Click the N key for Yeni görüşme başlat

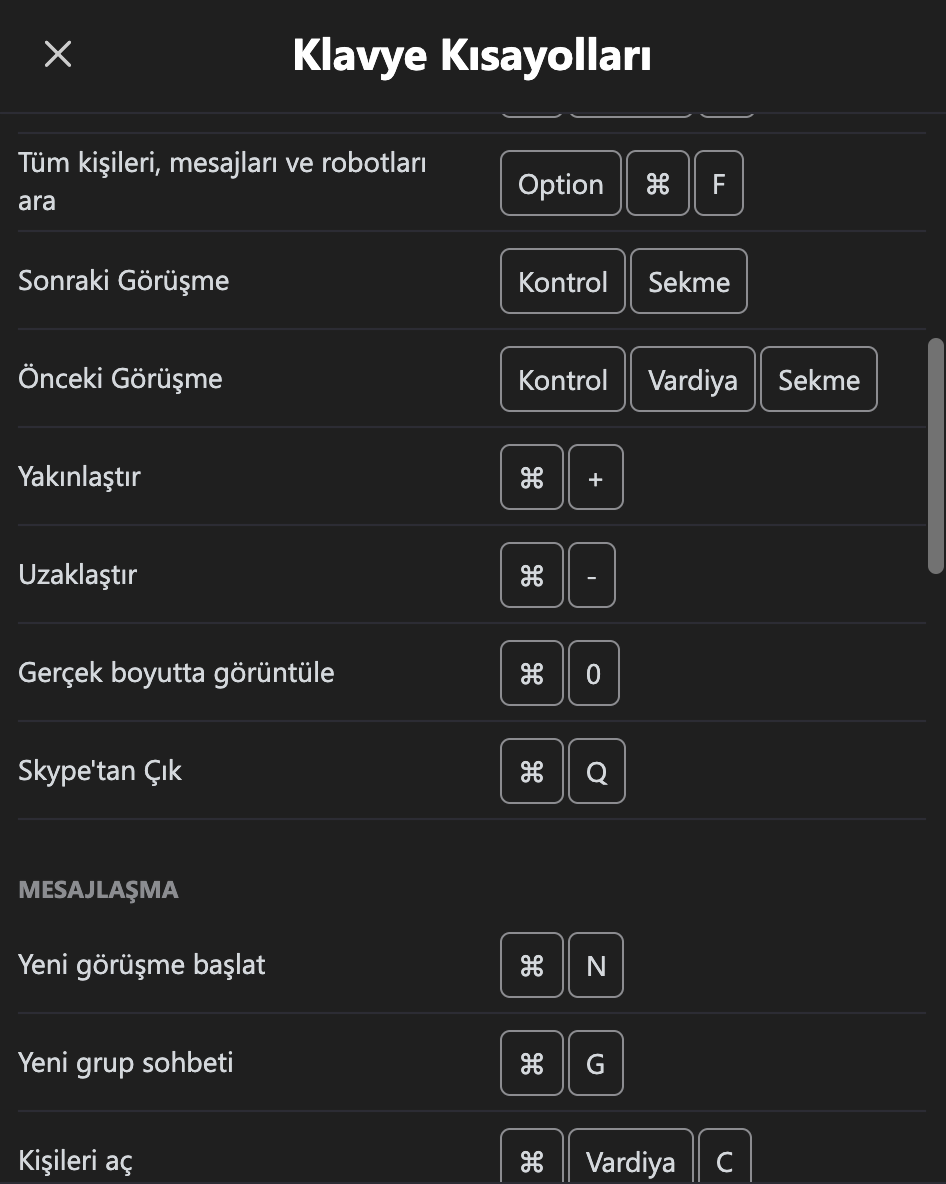(595, 966)
